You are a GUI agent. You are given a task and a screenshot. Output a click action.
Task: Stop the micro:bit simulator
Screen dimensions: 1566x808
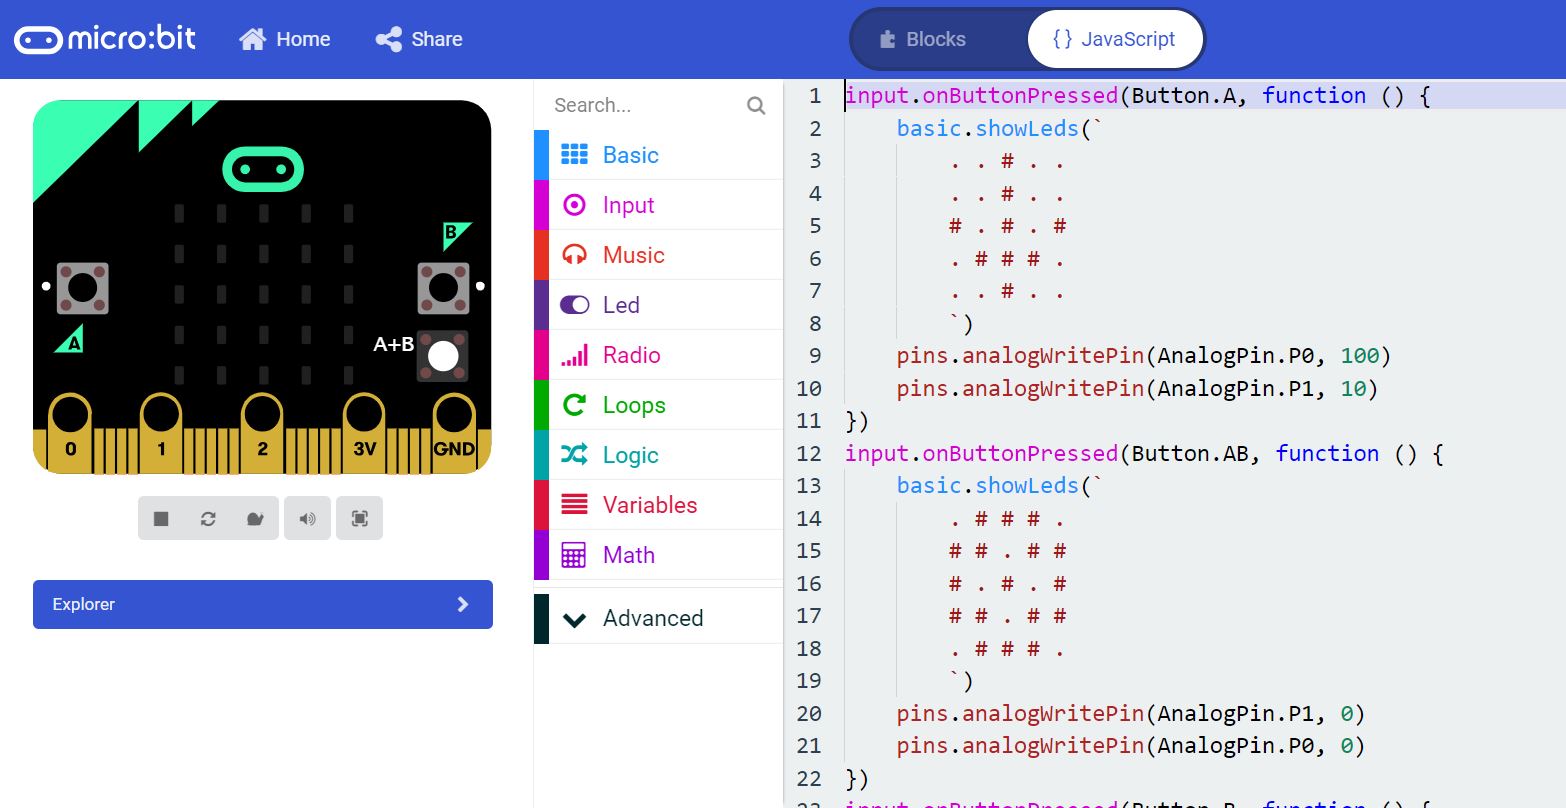[x=161, y=518]
